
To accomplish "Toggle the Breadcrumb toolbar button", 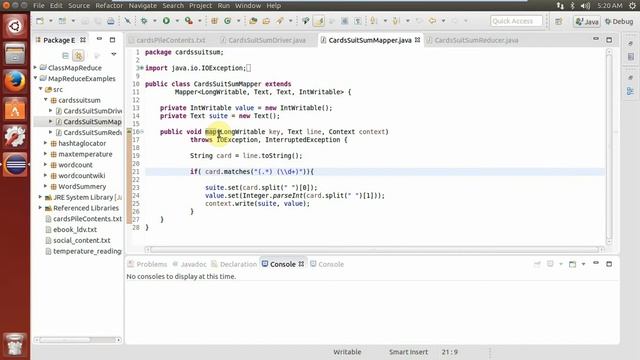I will tap(306, 21).
